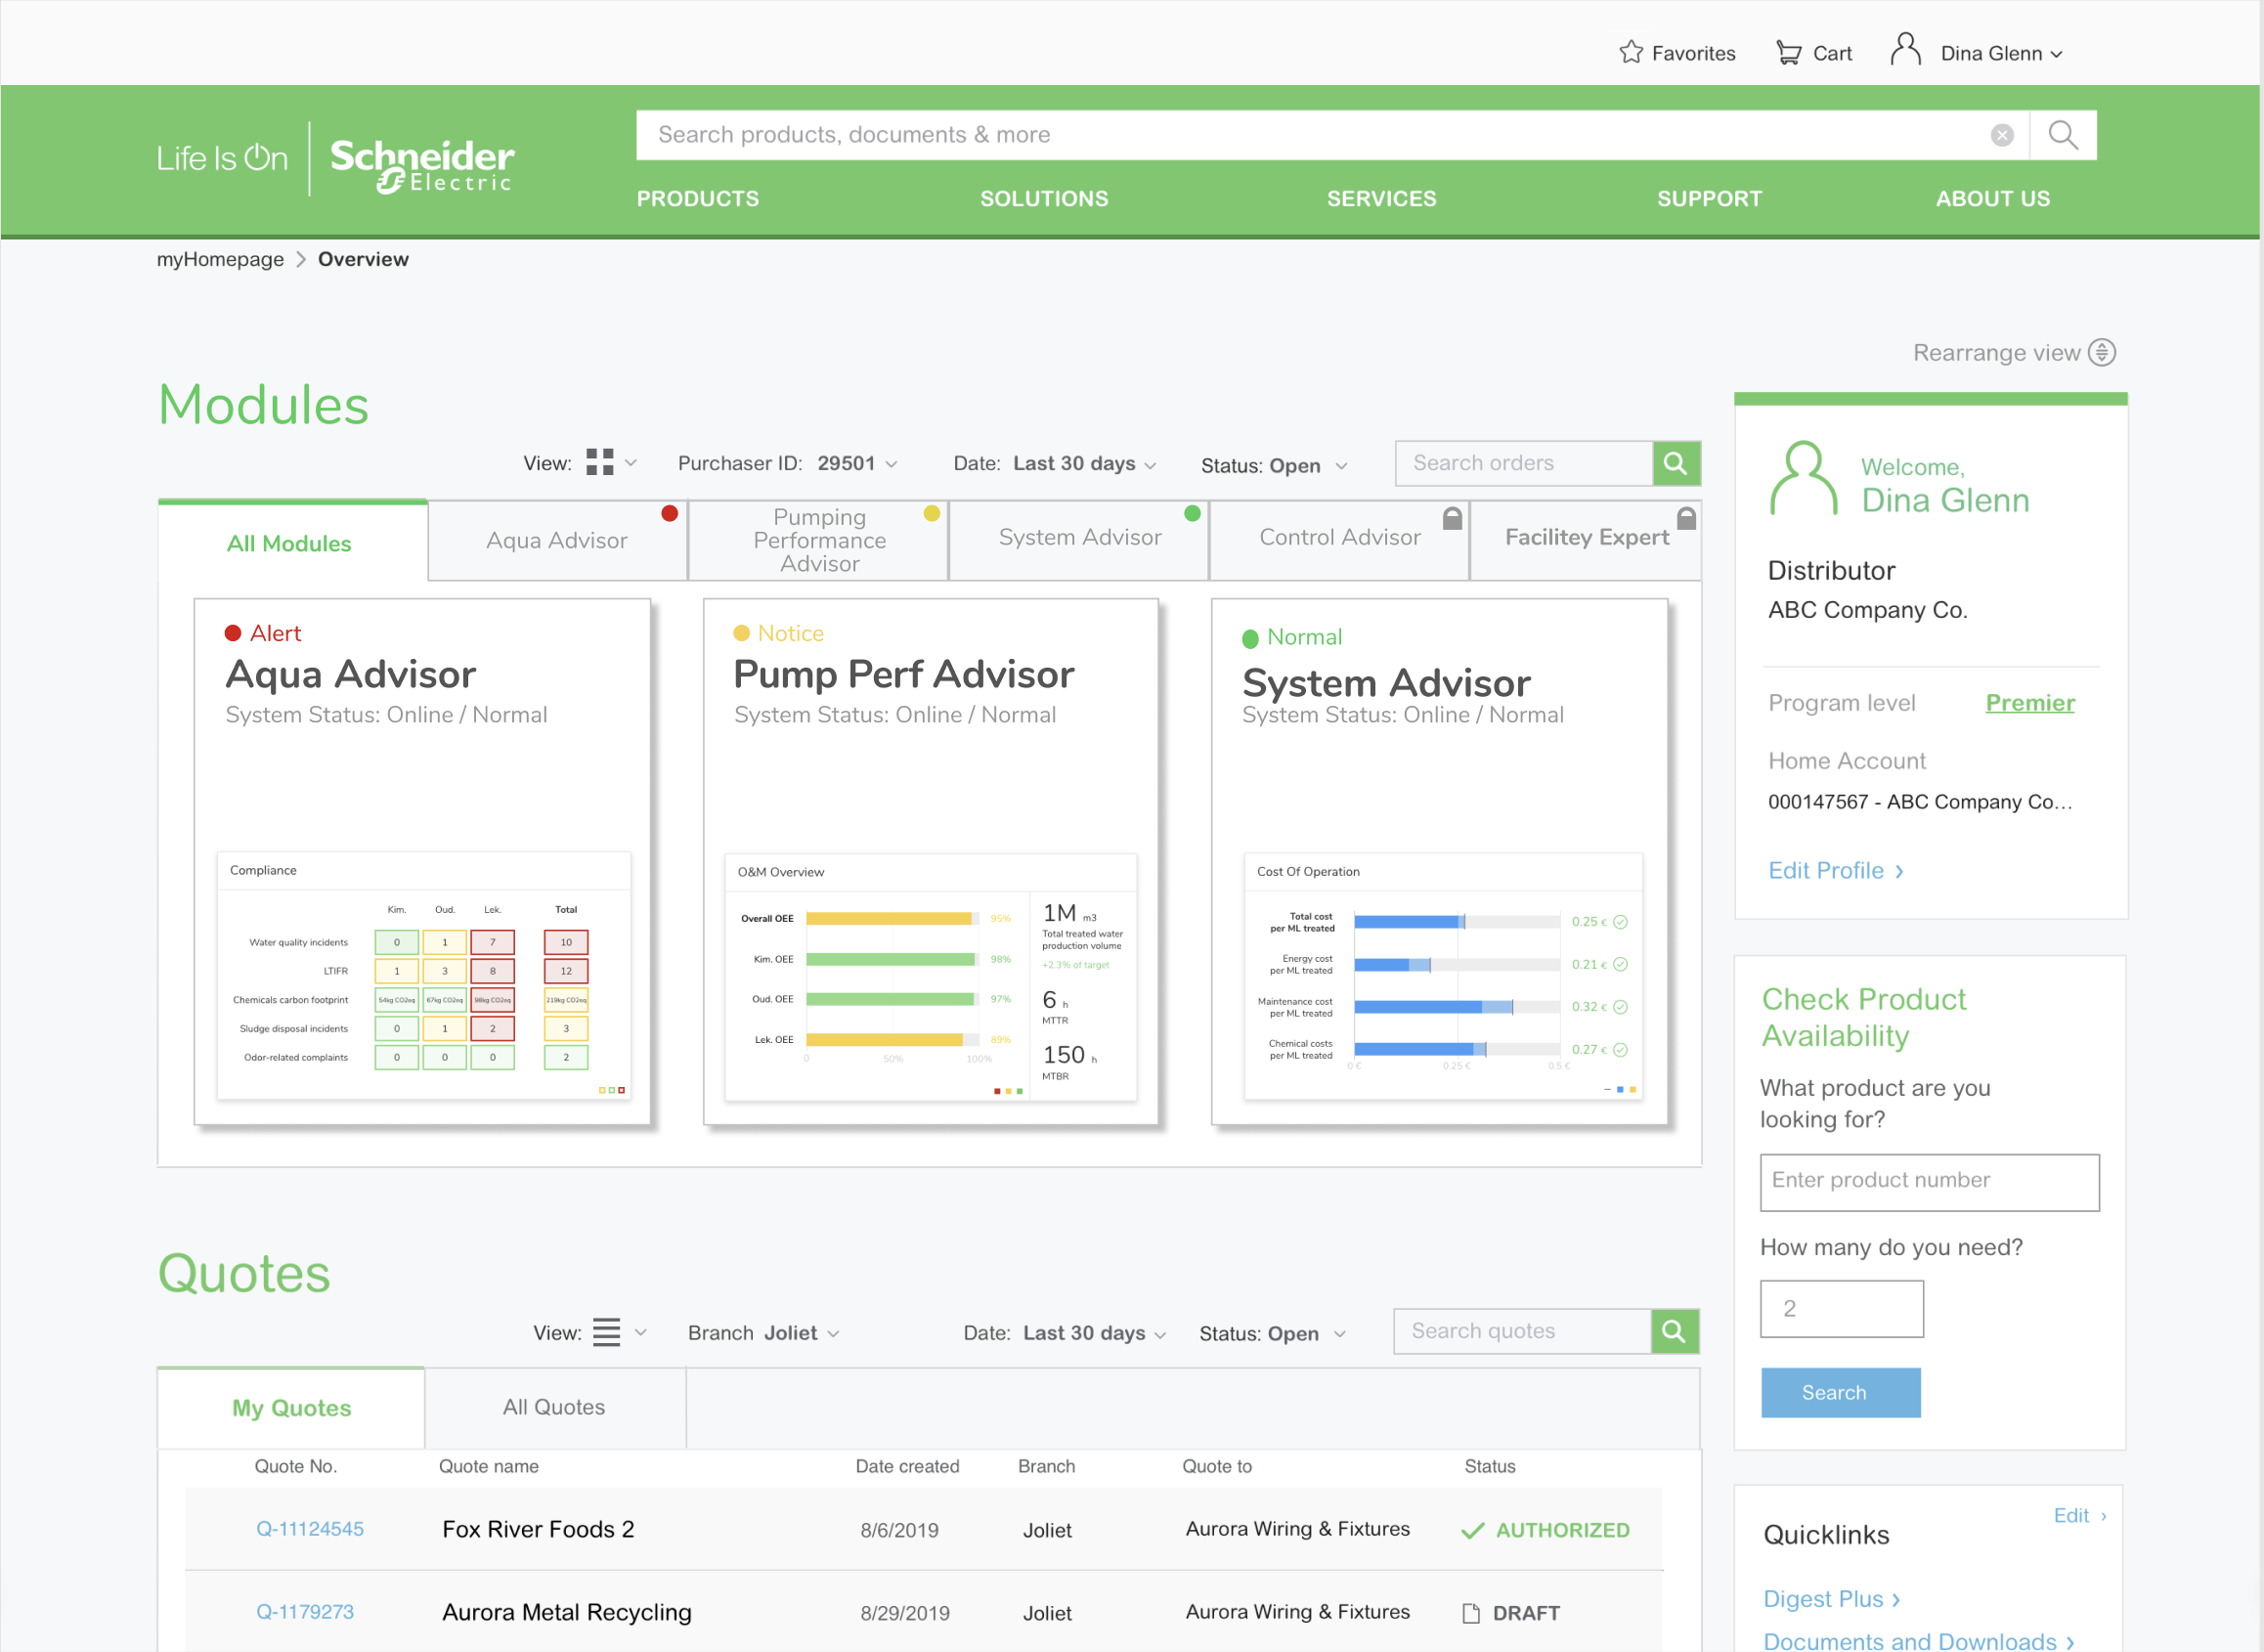Open the SERVICES menu

click(x=1381, y=199)
